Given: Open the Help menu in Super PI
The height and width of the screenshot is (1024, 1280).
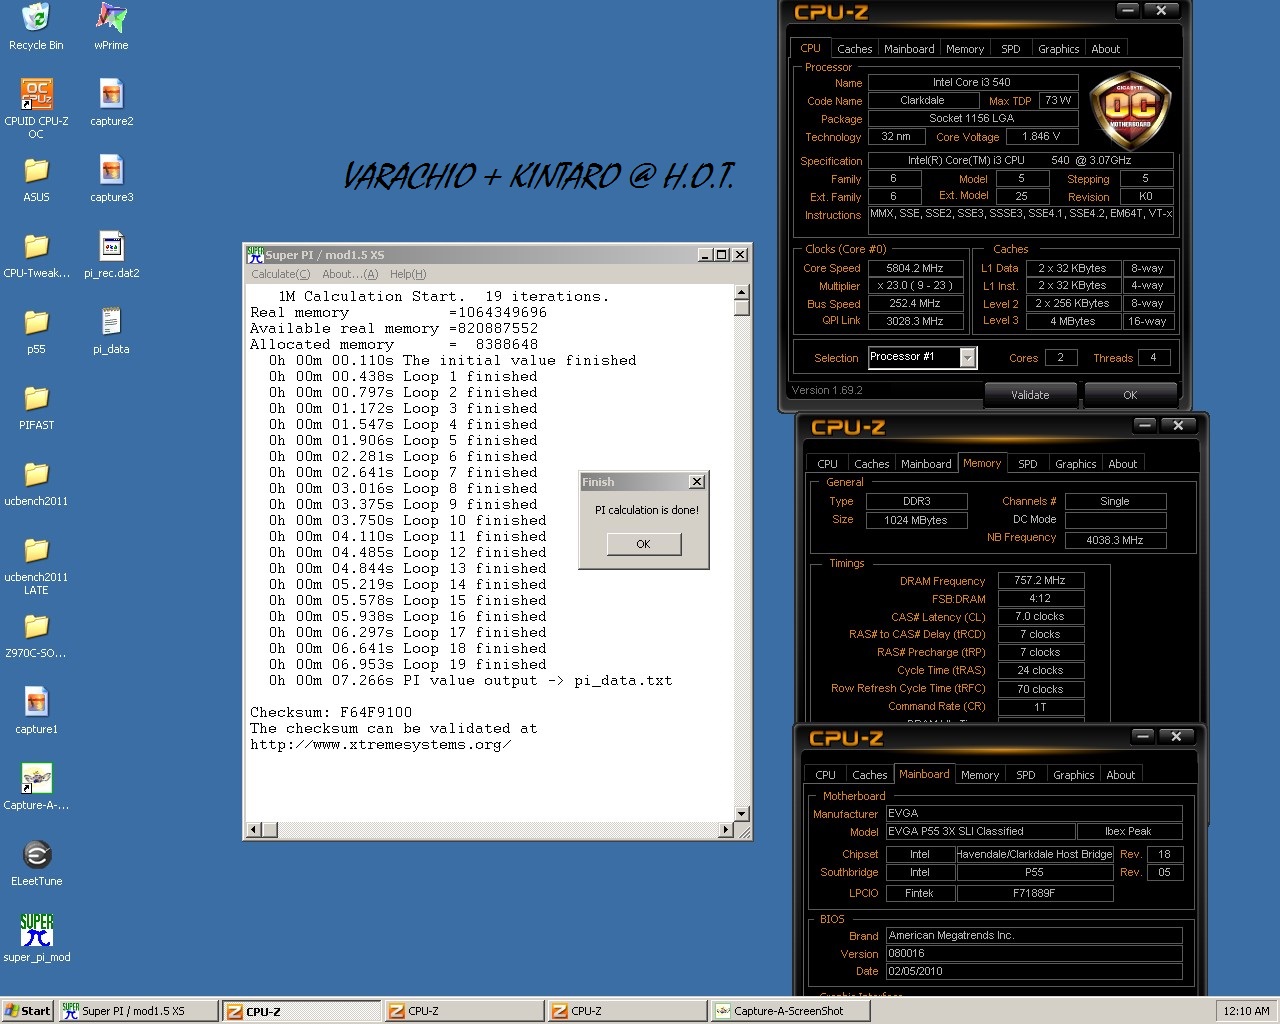Looking at the screenshot, I should click(408, 274).
